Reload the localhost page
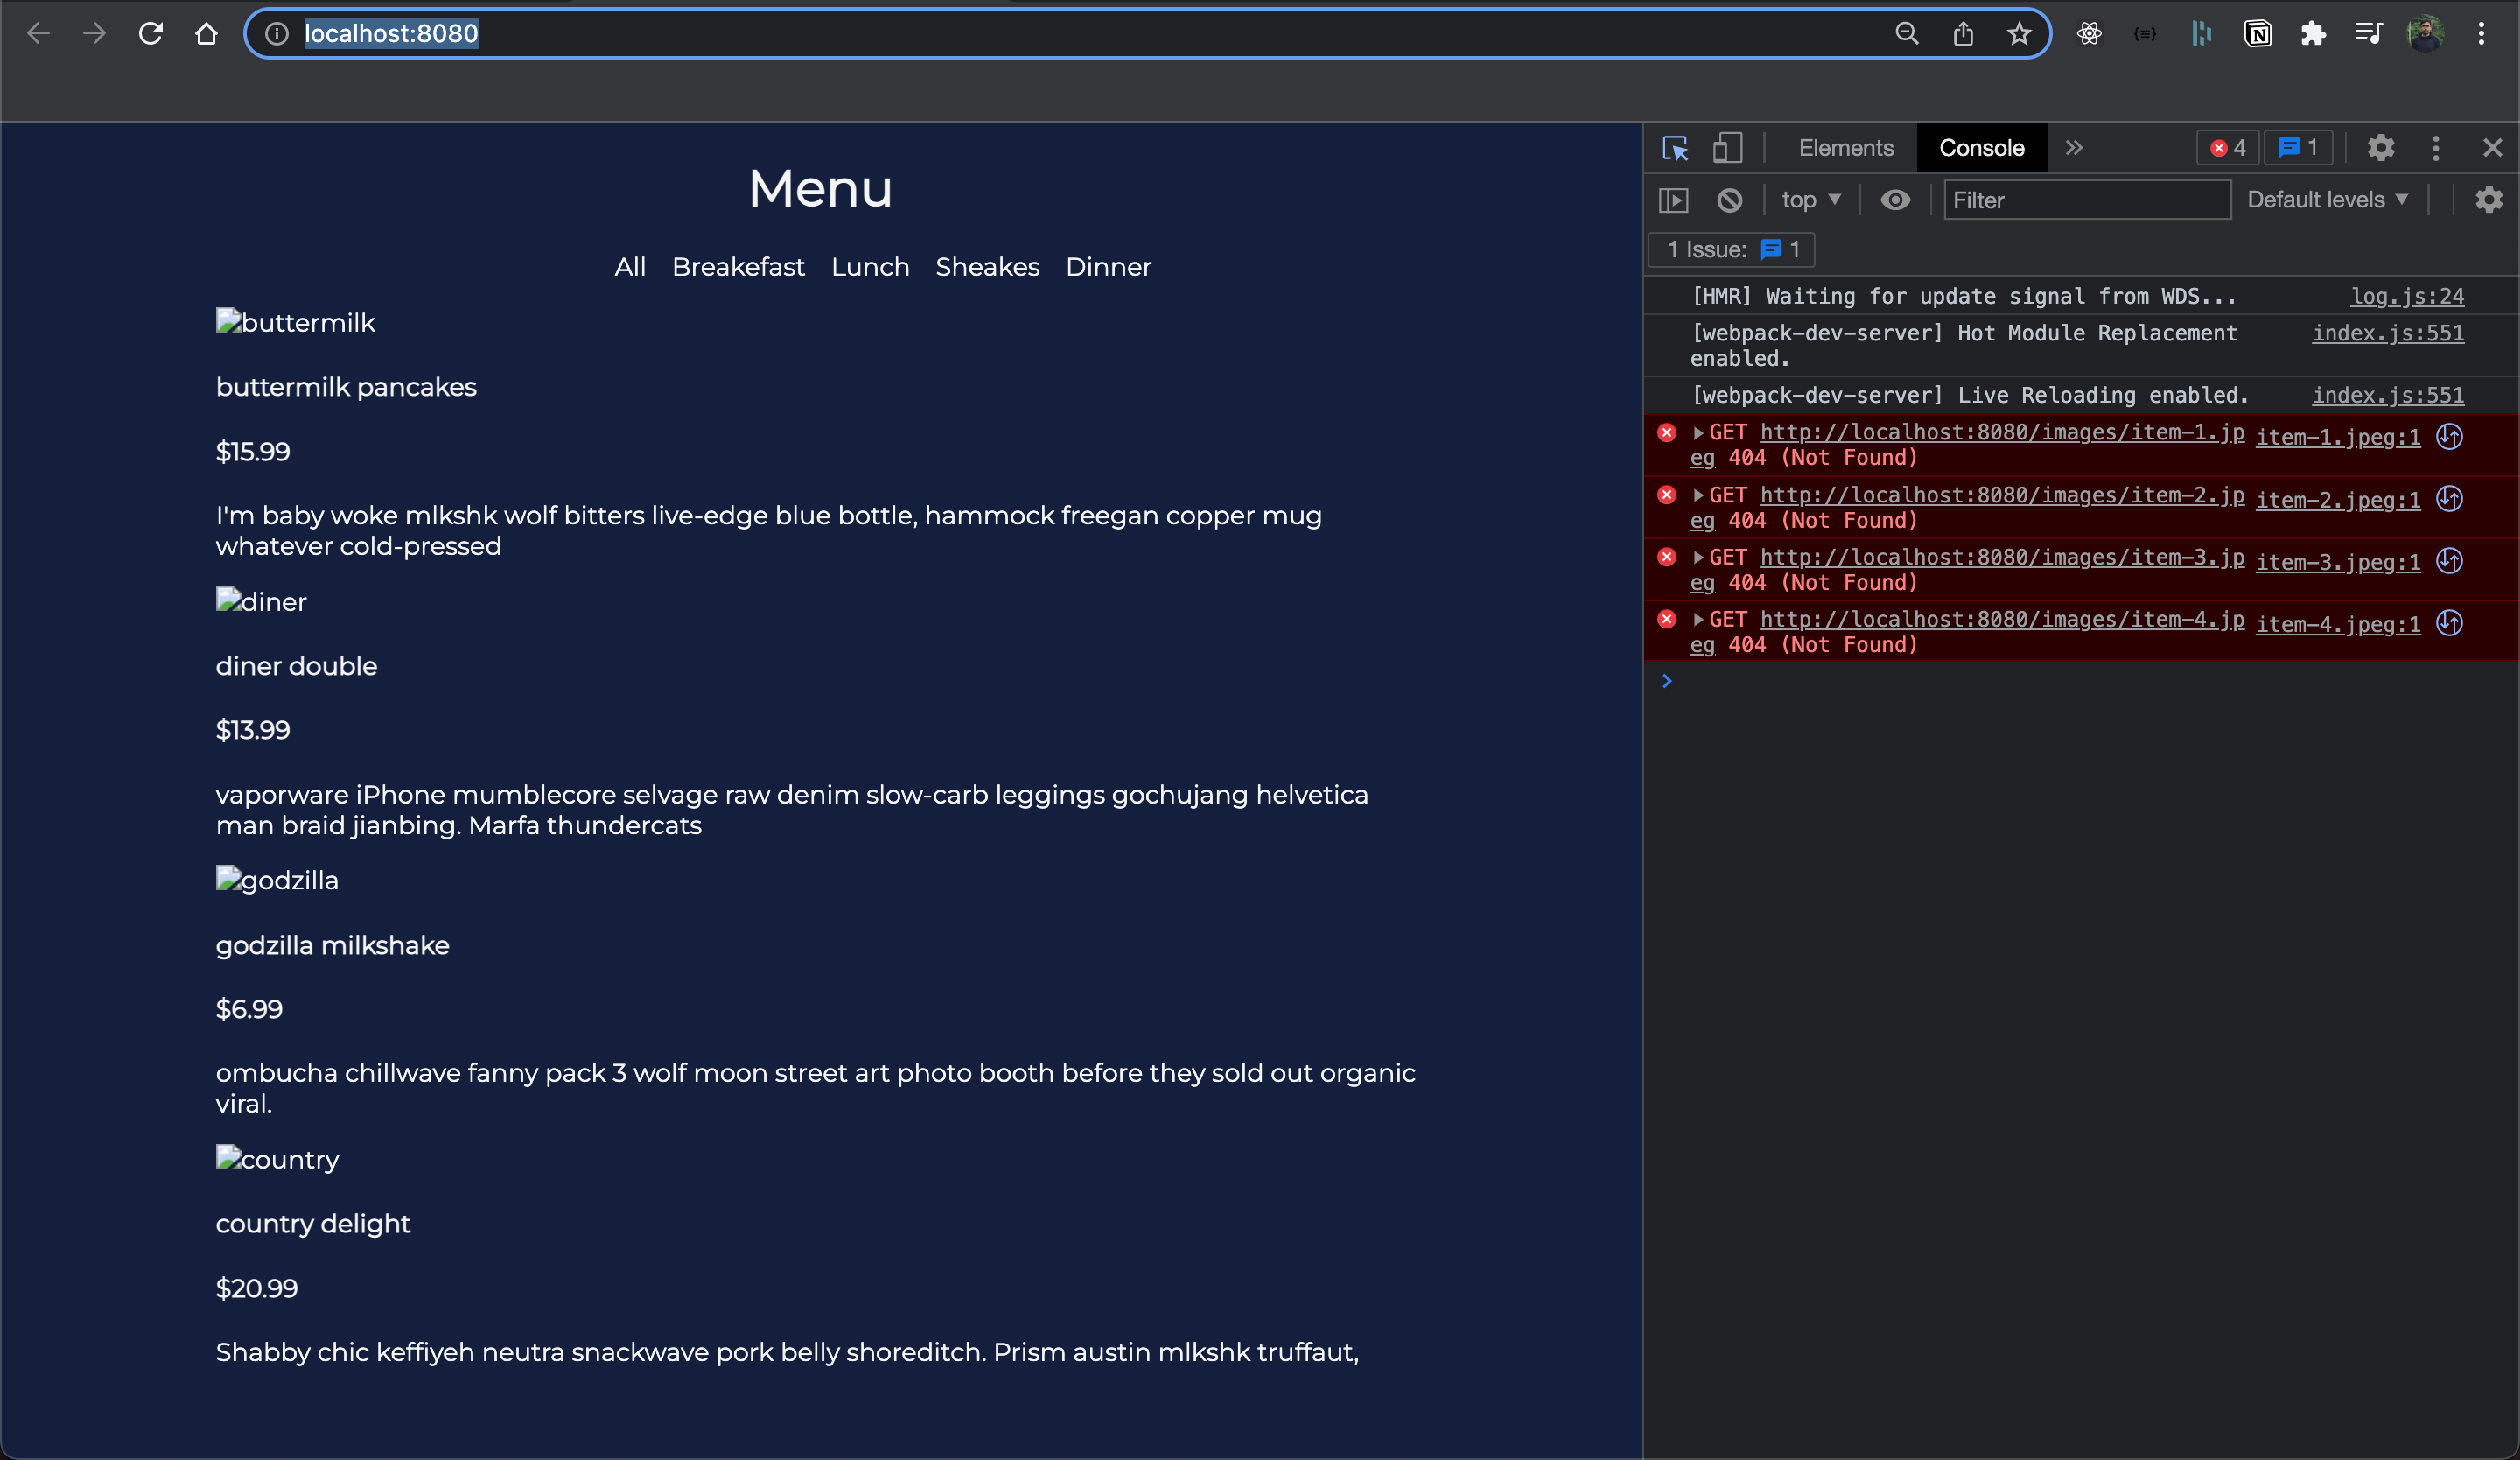 pyautogui.click(x=150, y=33)
